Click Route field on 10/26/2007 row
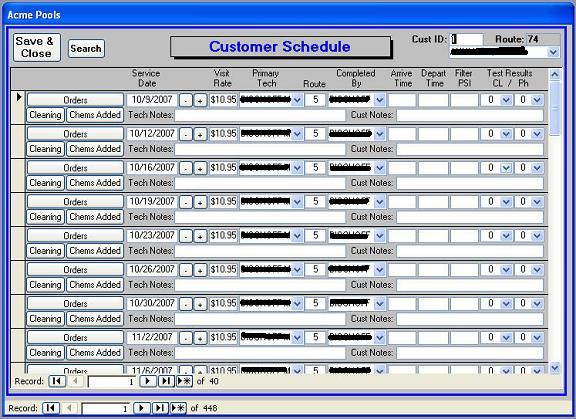576x419 pixels. [316, 270]
